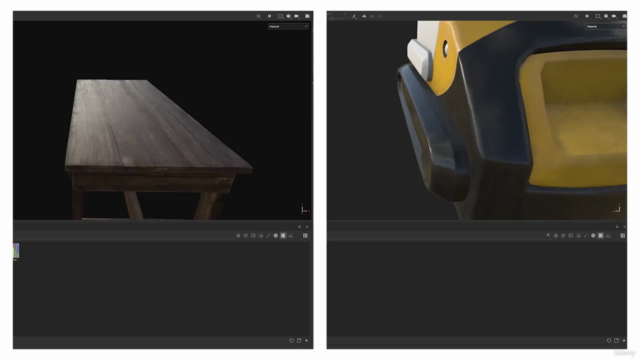Close the left lower panel

click(307, 227)
